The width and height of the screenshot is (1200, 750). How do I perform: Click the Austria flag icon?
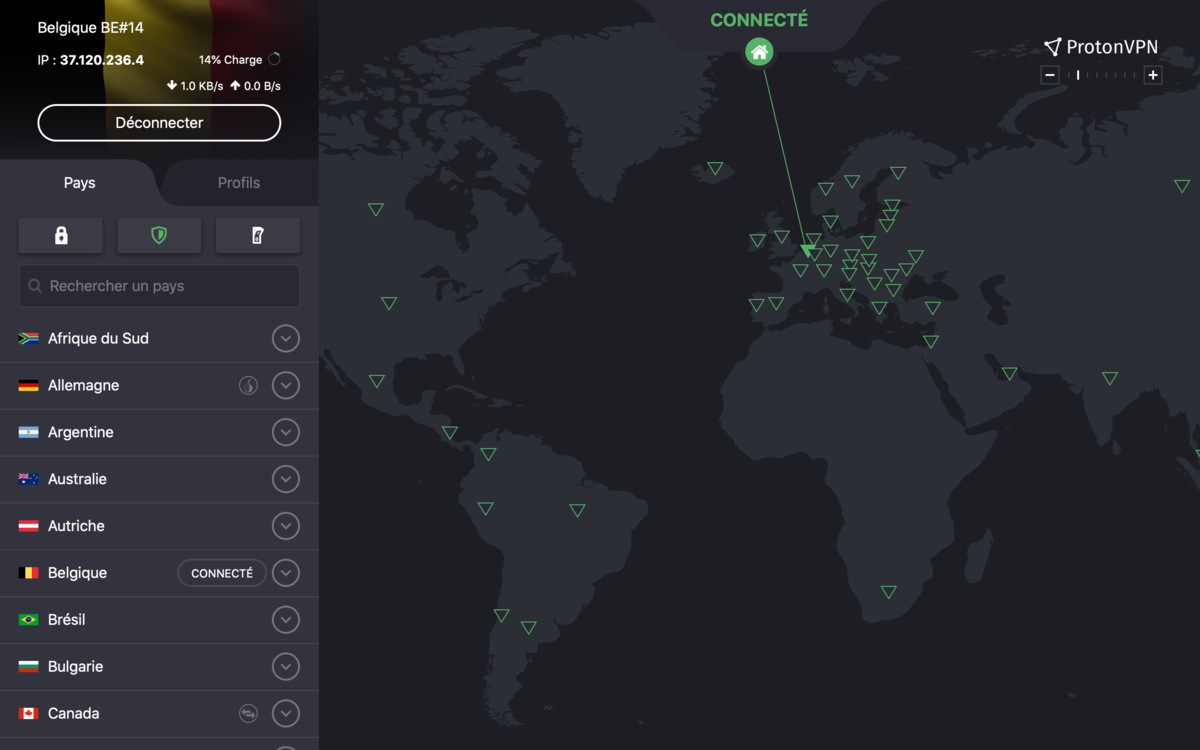coord(29,526)
